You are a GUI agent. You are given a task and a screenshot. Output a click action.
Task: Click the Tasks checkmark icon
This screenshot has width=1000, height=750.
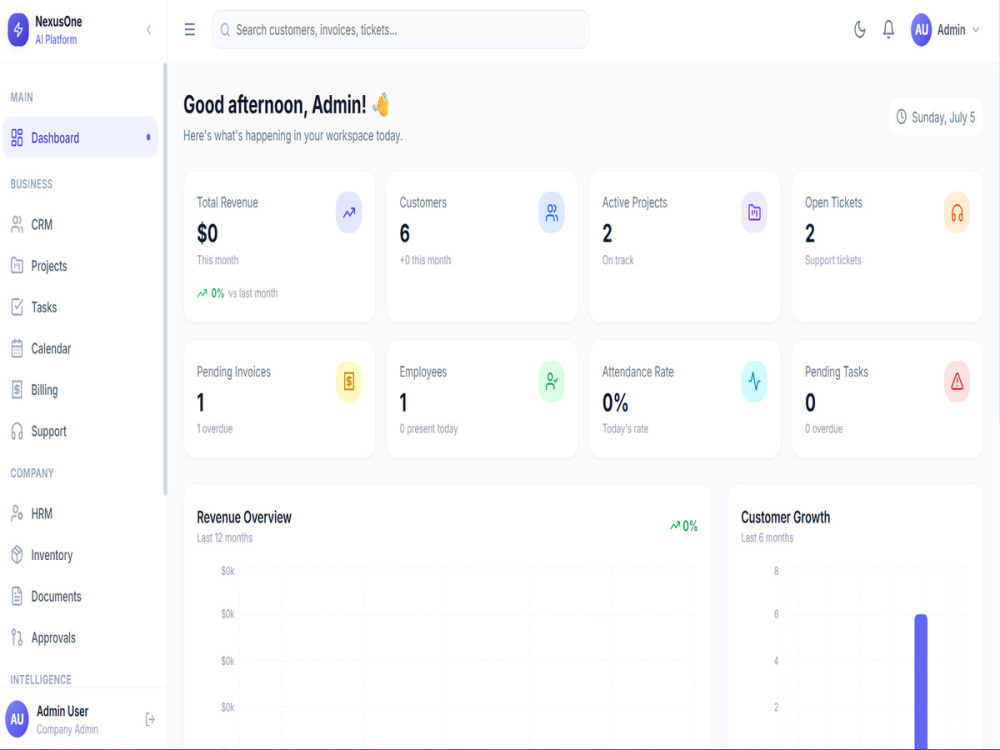[17, 307]
